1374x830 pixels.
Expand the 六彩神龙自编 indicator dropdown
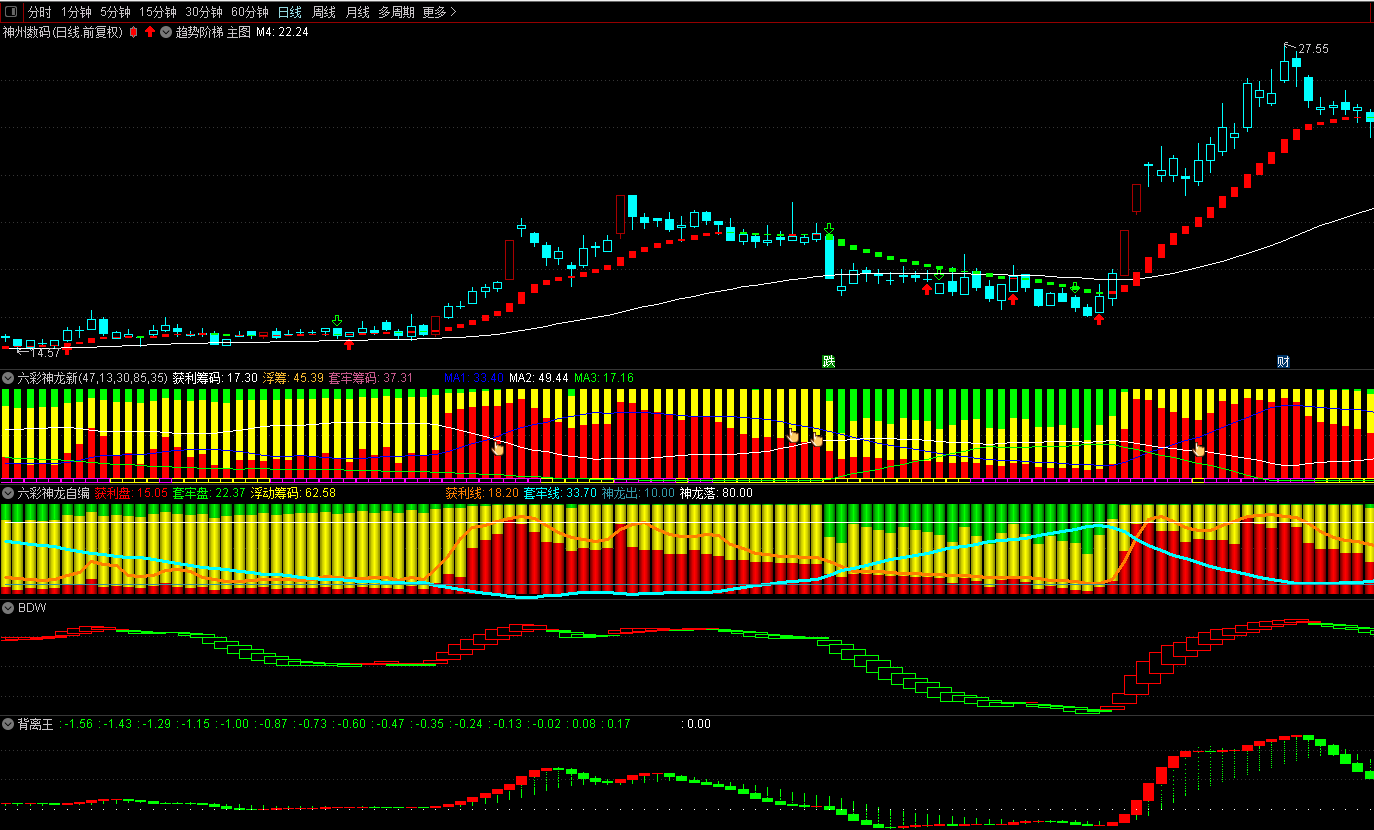point(8,493)
